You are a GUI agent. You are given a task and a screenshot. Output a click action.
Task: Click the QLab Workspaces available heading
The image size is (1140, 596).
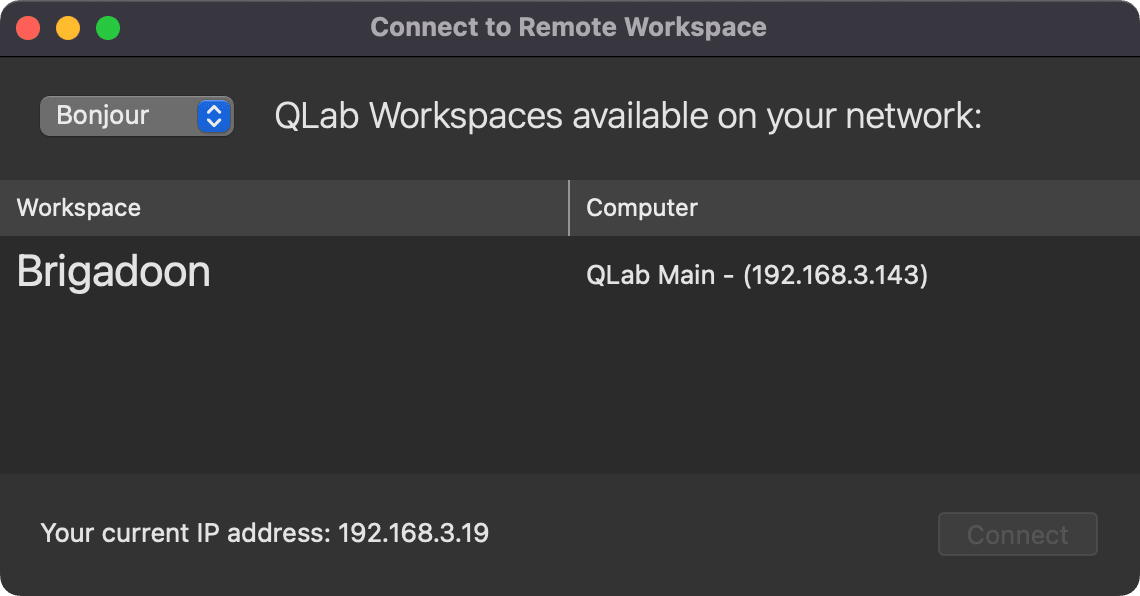pos(628,116)
